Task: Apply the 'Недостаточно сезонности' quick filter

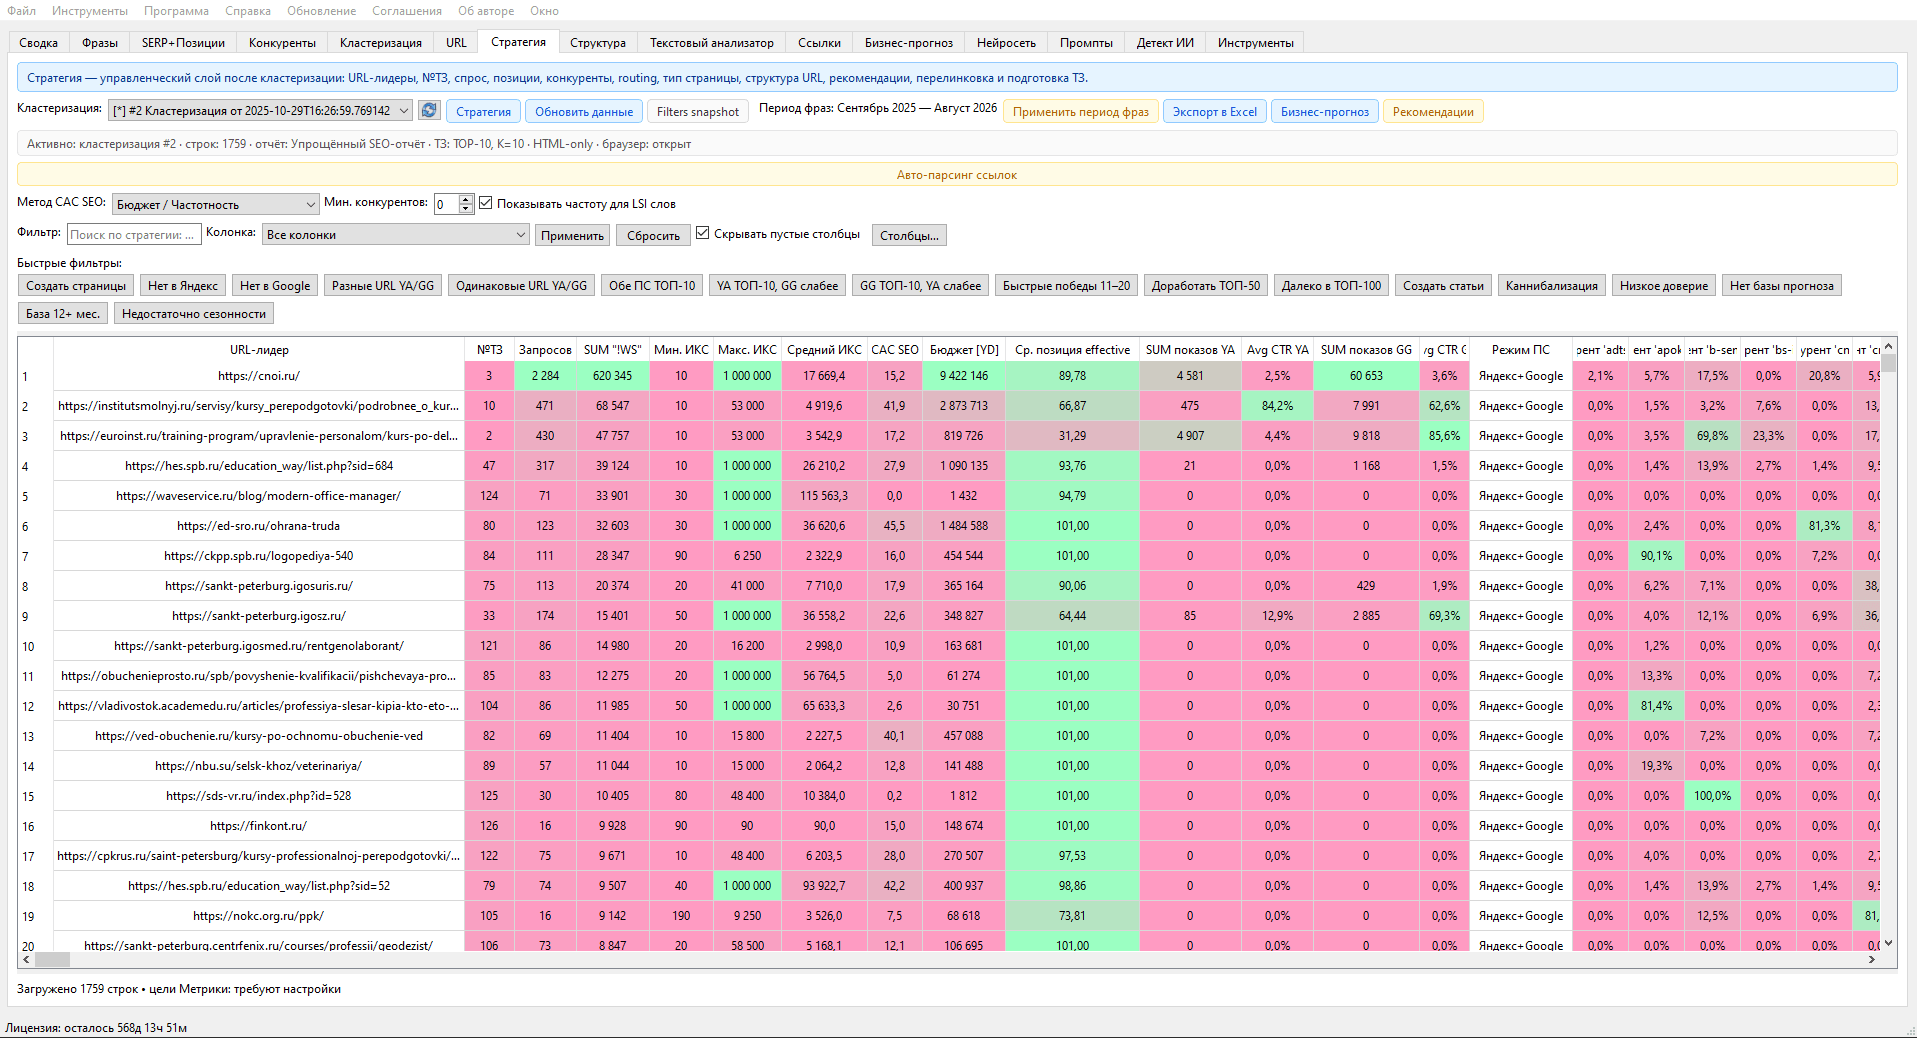Action: pos(194,313)
